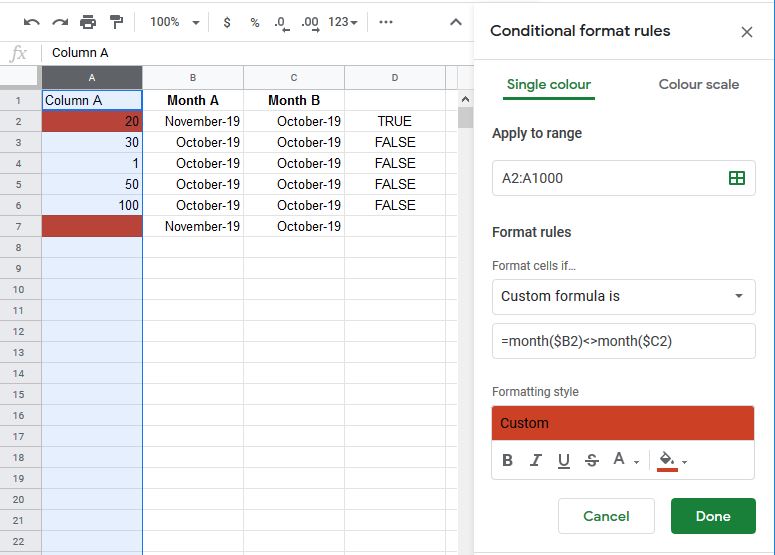Switch to the Single colour tab
This screenshot has height=555, width=775.
(x=549, y=85)
